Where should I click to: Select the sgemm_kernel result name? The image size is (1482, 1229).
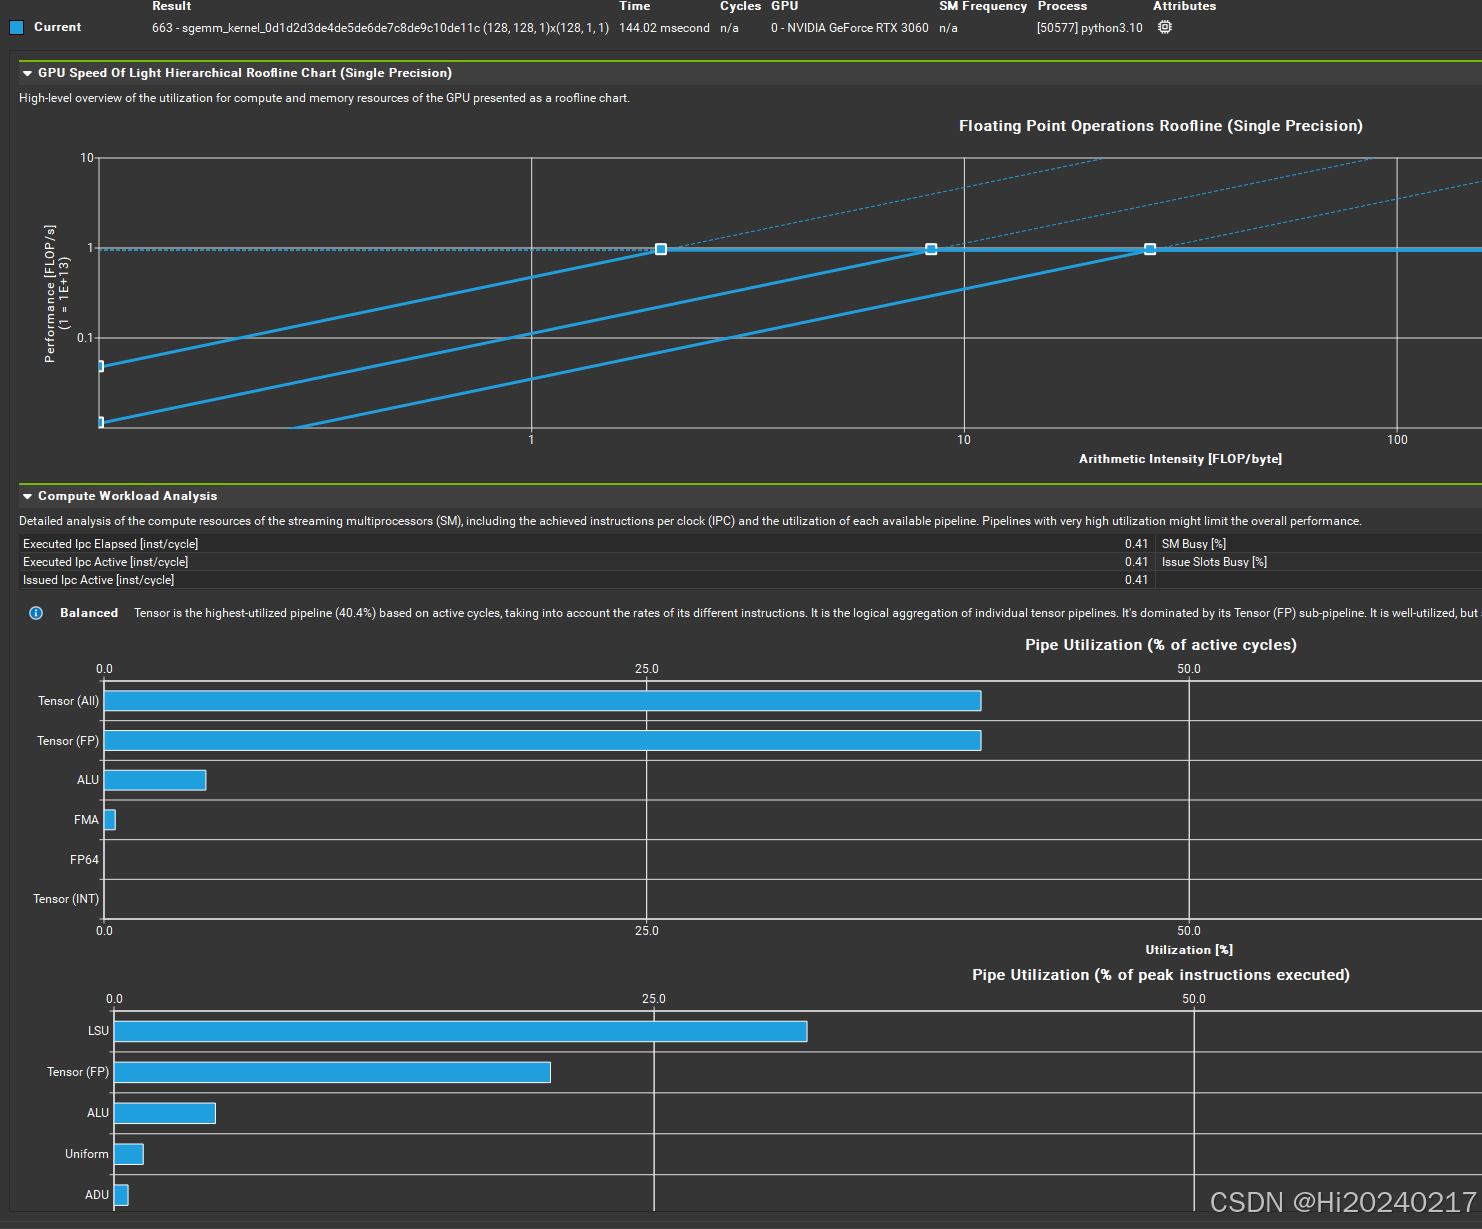point(380,28)
